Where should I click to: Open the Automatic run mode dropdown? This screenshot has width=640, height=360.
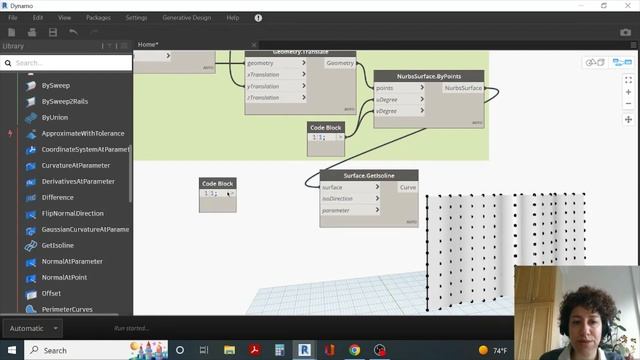coord(32,328)
